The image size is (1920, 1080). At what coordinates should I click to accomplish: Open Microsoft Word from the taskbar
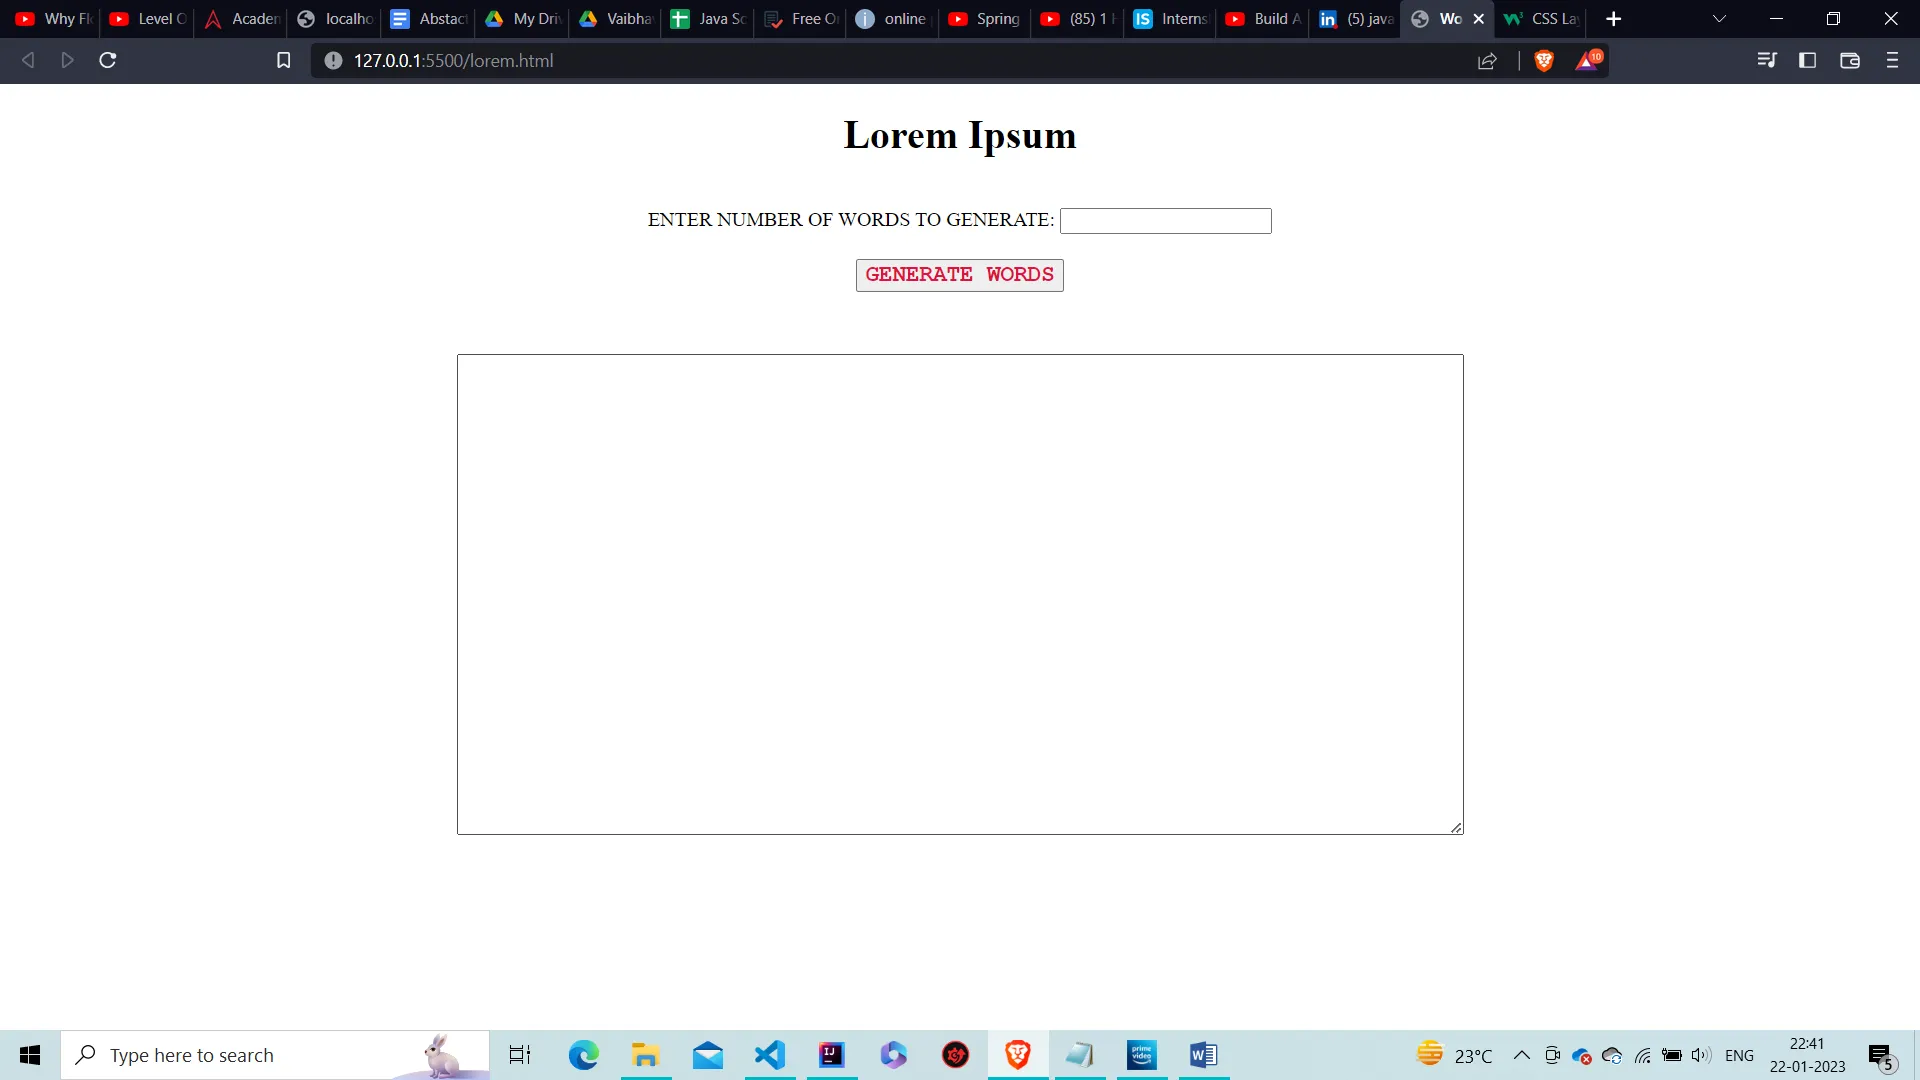pos(1202,1054)
